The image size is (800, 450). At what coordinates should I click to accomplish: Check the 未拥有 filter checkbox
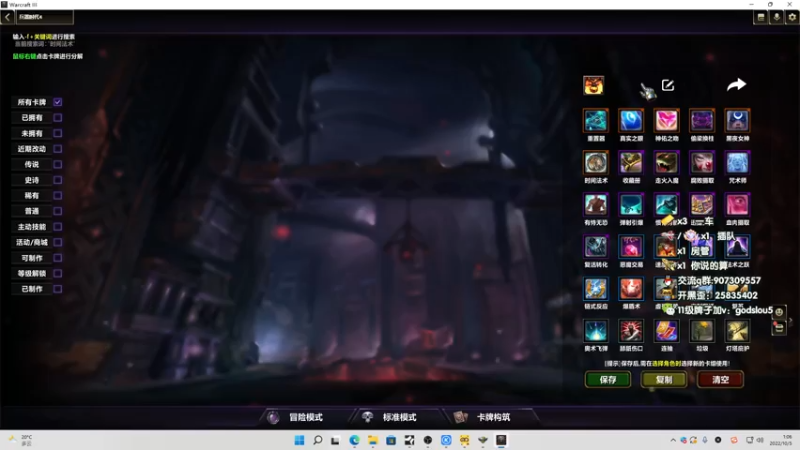58,133
